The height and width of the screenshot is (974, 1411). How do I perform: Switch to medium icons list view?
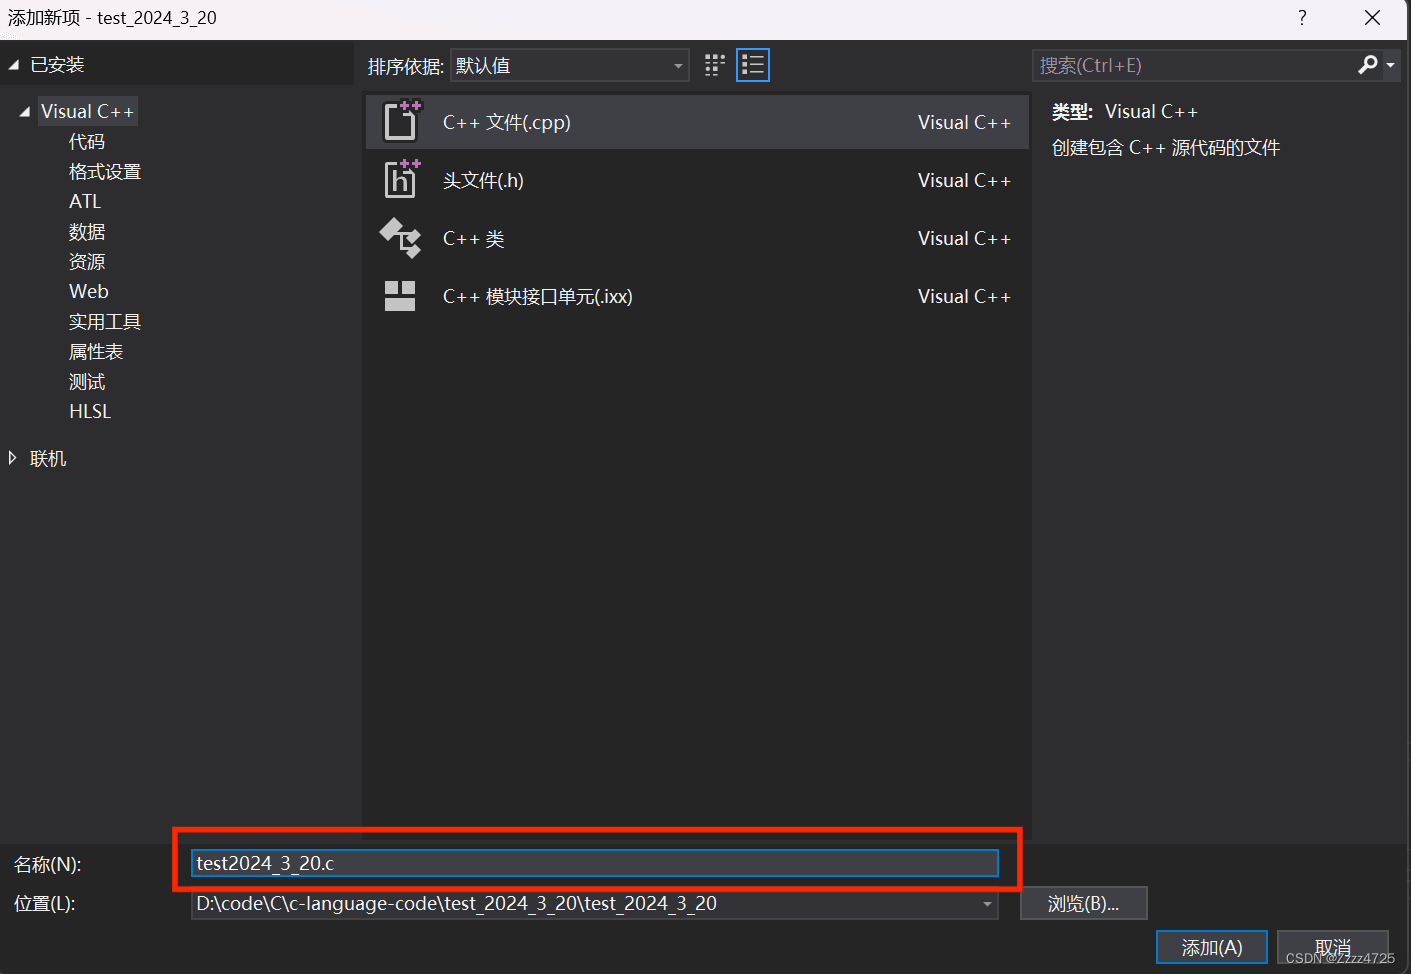pyautogui.click(x=753, y=66)
